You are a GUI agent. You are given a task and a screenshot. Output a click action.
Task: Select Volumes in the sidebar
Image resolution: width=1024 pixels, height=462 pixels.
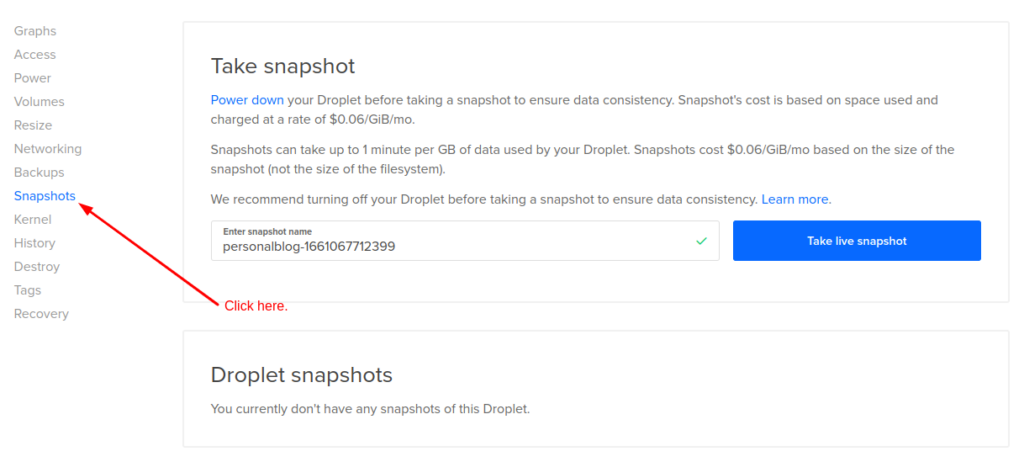[x=39, y=101]
